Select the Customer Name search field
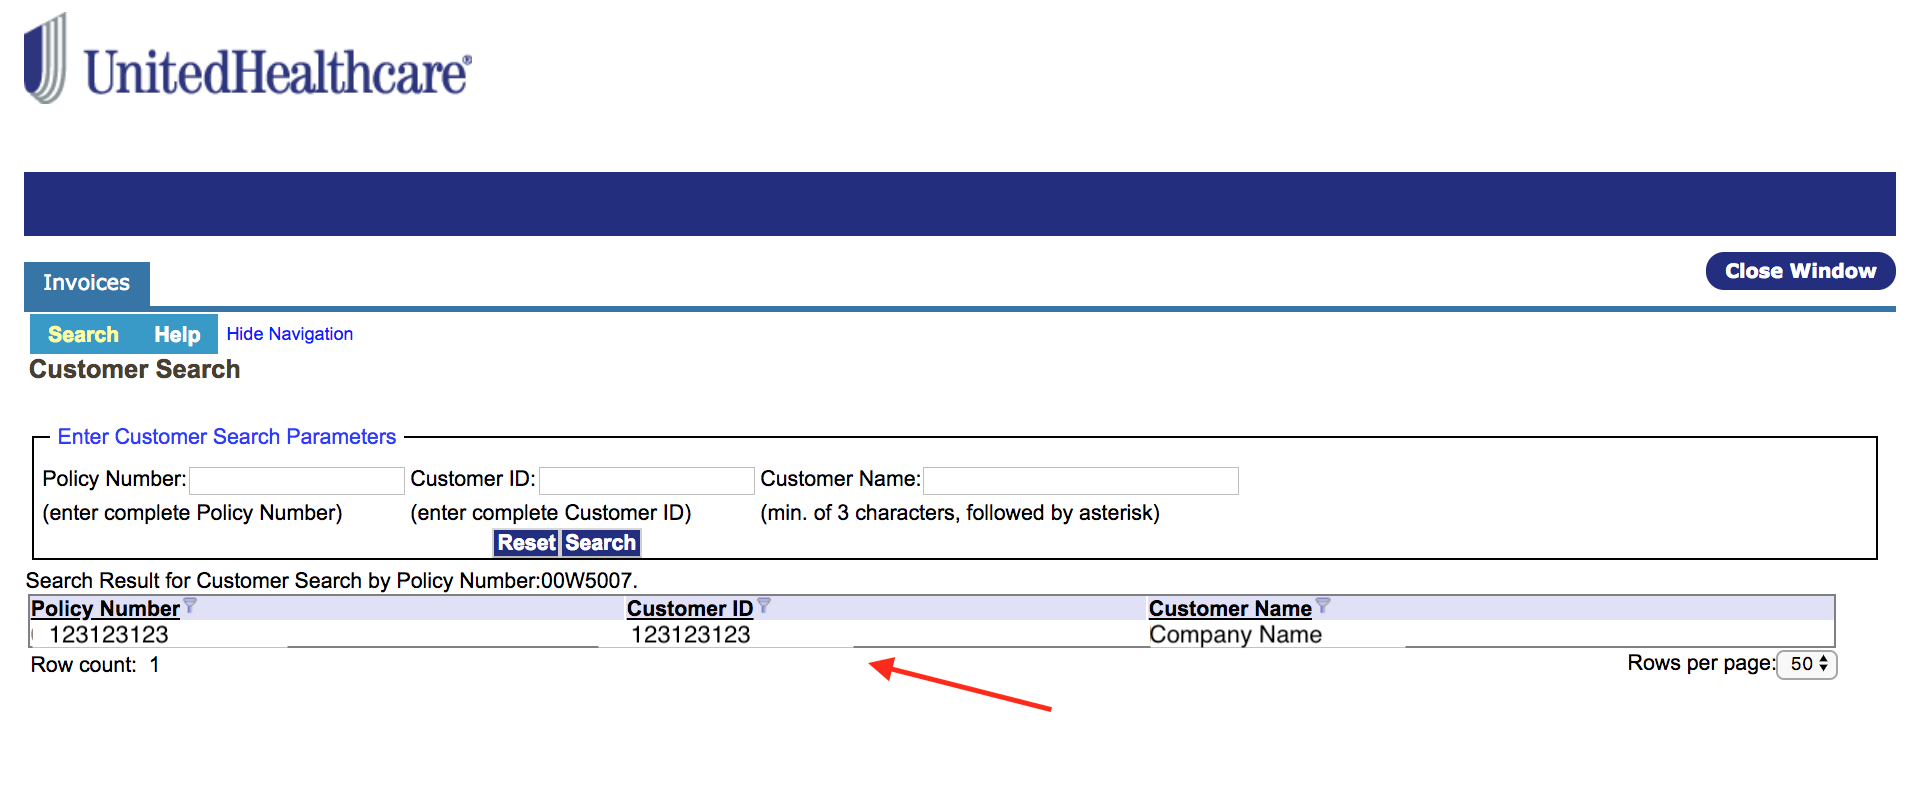This screenshot has height=788, width=1920. [1080, 480]
